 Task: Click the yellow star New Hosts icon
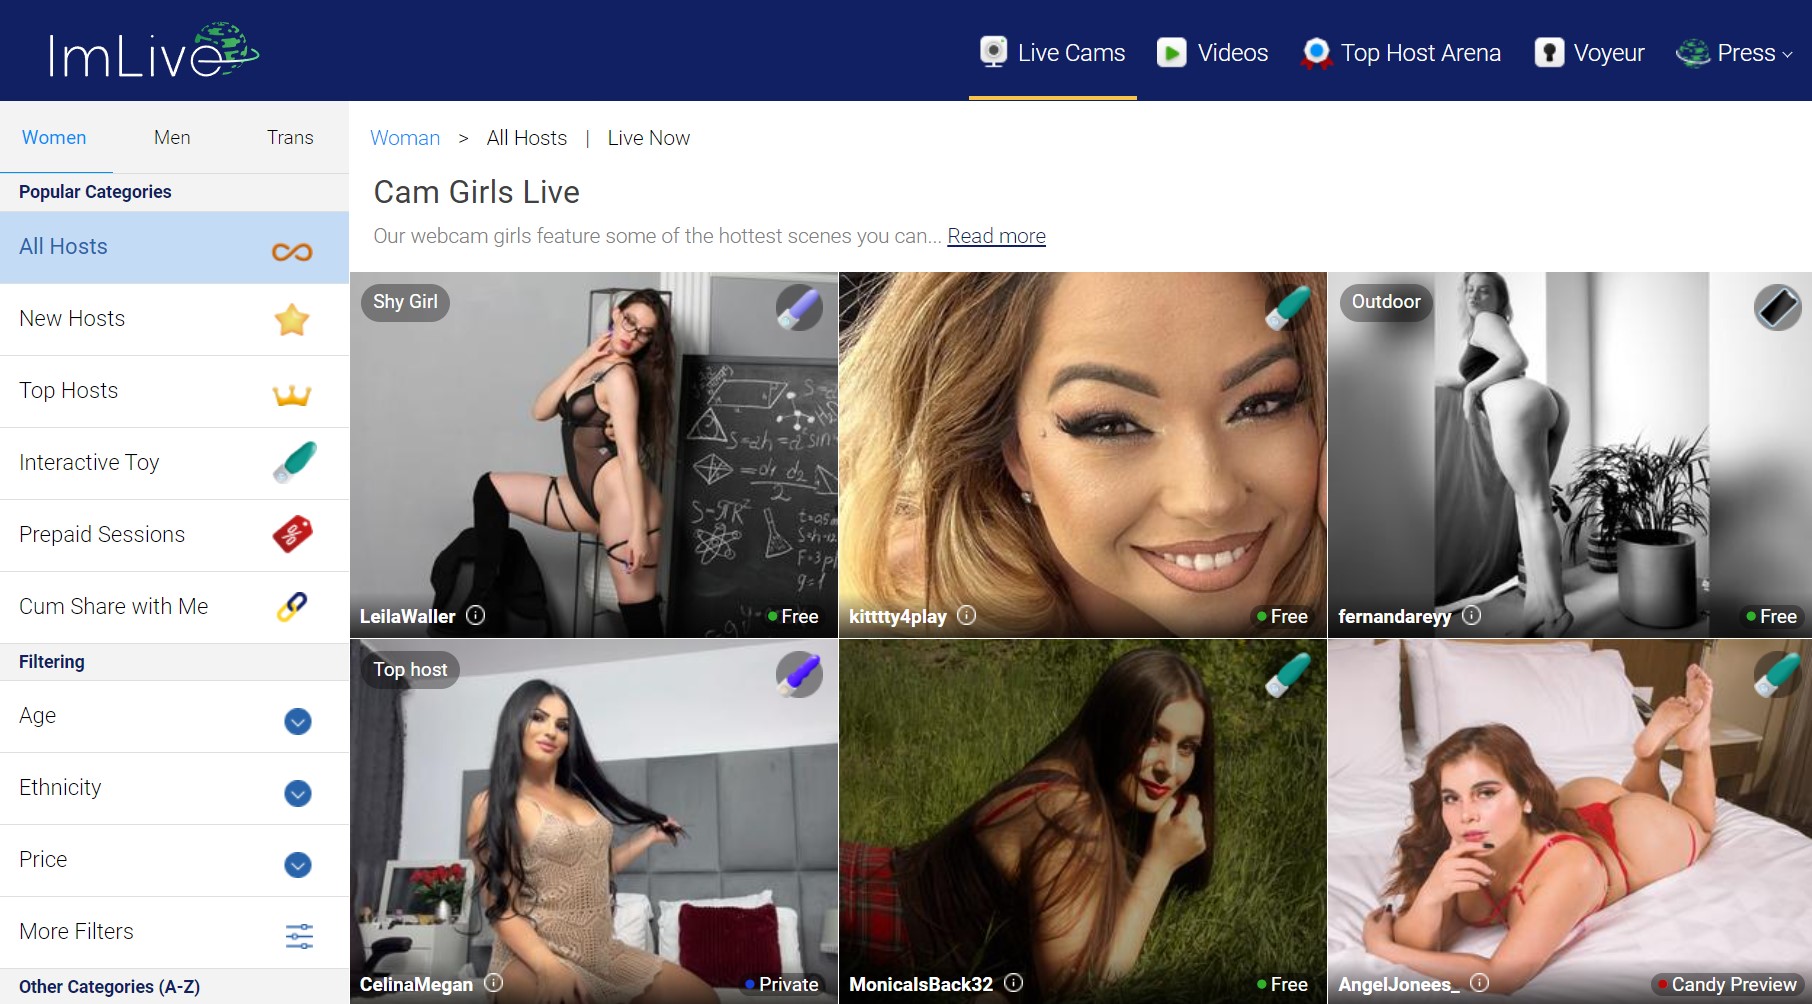point(292,320)
